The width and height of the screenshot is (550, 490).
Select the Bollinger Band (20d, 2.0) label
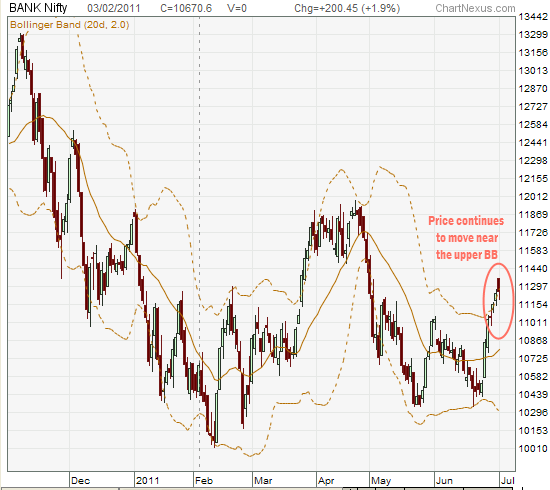click(x=70, y=25)
